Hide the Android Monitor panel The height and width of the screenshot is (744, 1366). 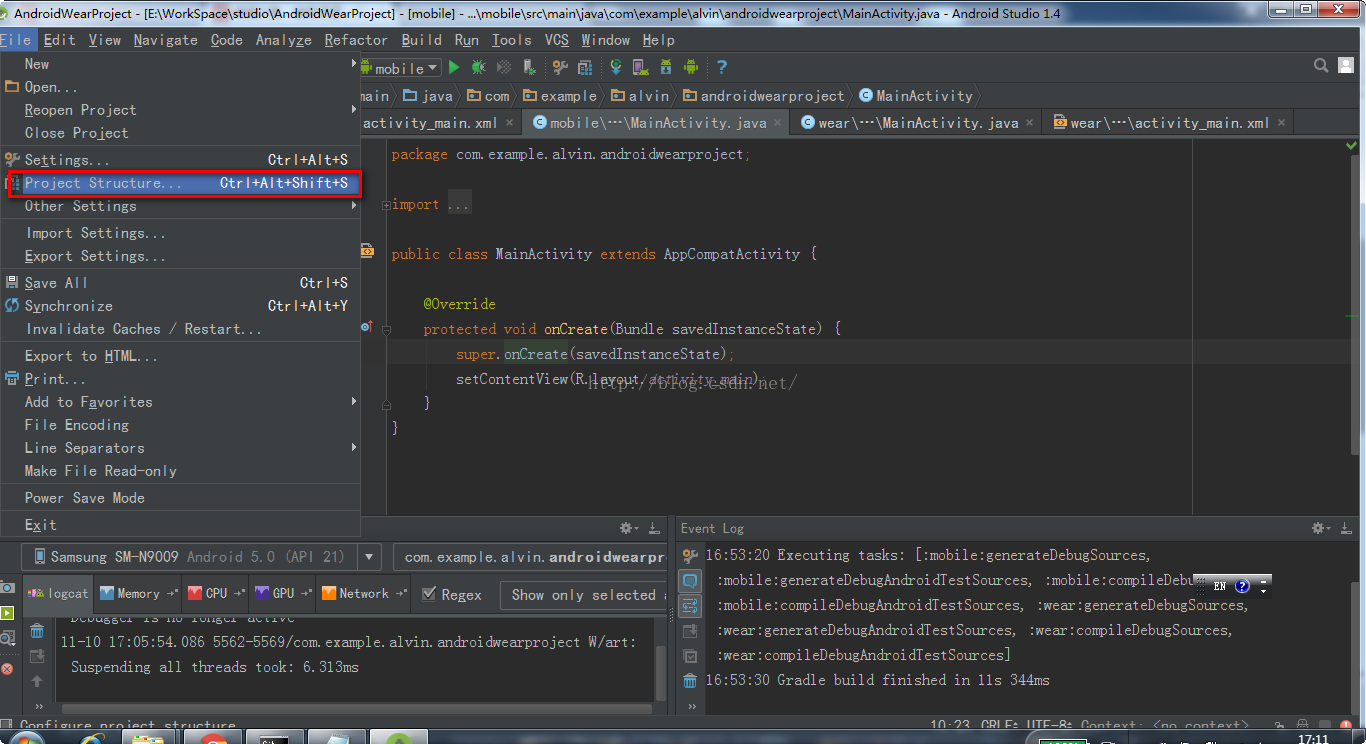[654, 528]
